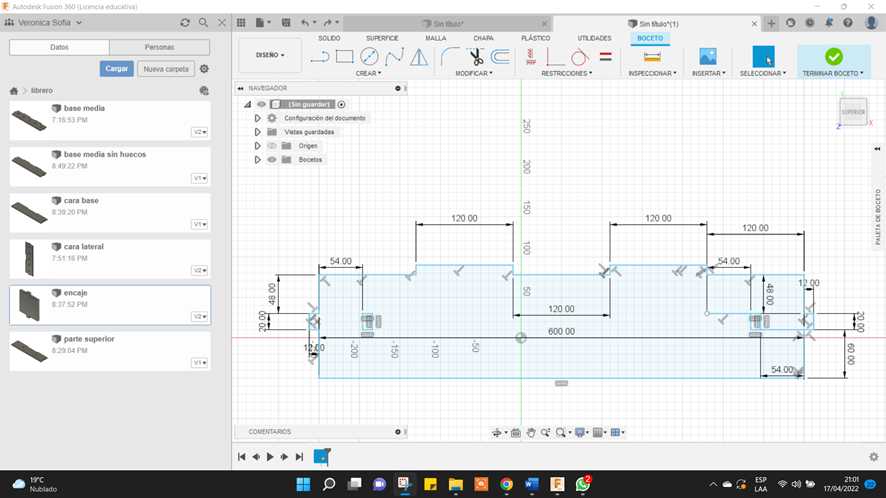Screen dimensions: 886x498
Task: Switch to the MALLA tab
Action: (x=436, y=38)
